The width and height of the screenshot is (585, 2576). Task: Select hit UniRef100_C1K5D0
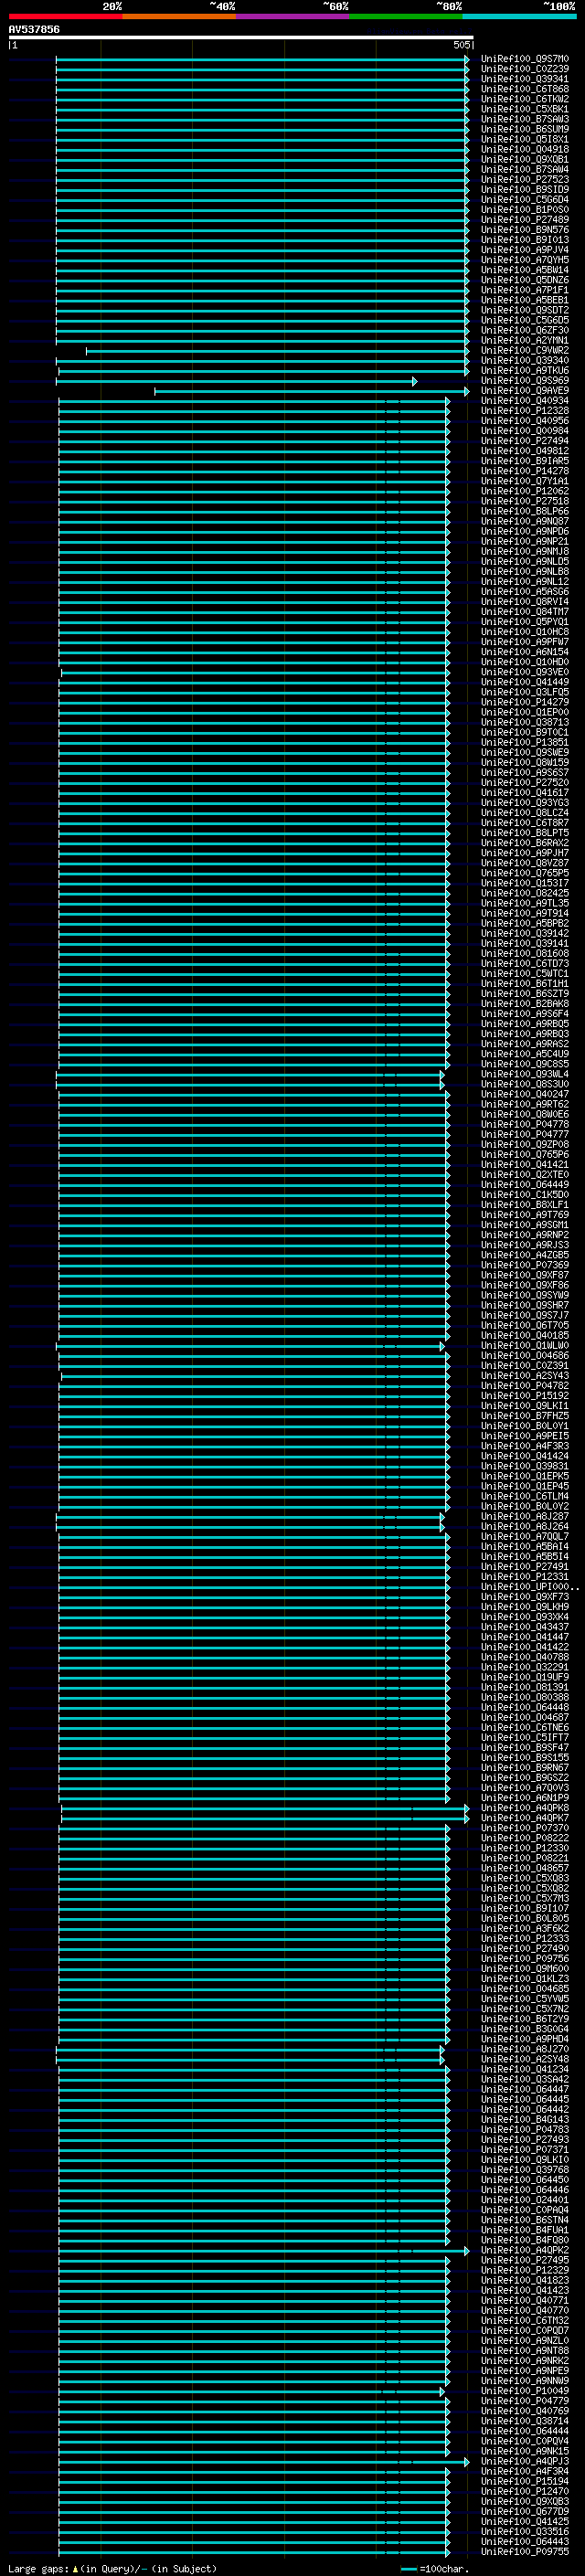pos(524,1195)
